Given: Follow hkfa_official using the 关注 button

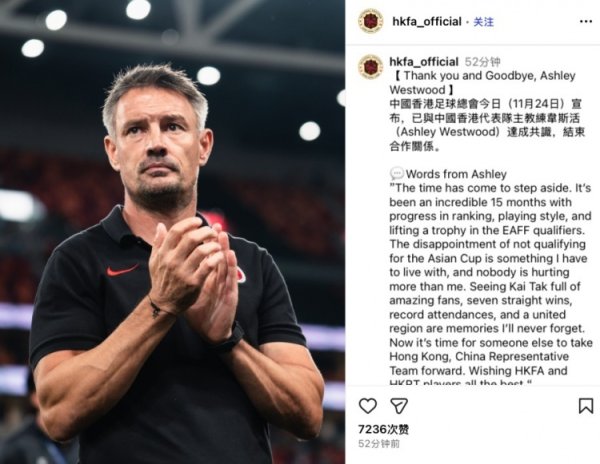Looking at the screenshot, I should coord(483,22).
